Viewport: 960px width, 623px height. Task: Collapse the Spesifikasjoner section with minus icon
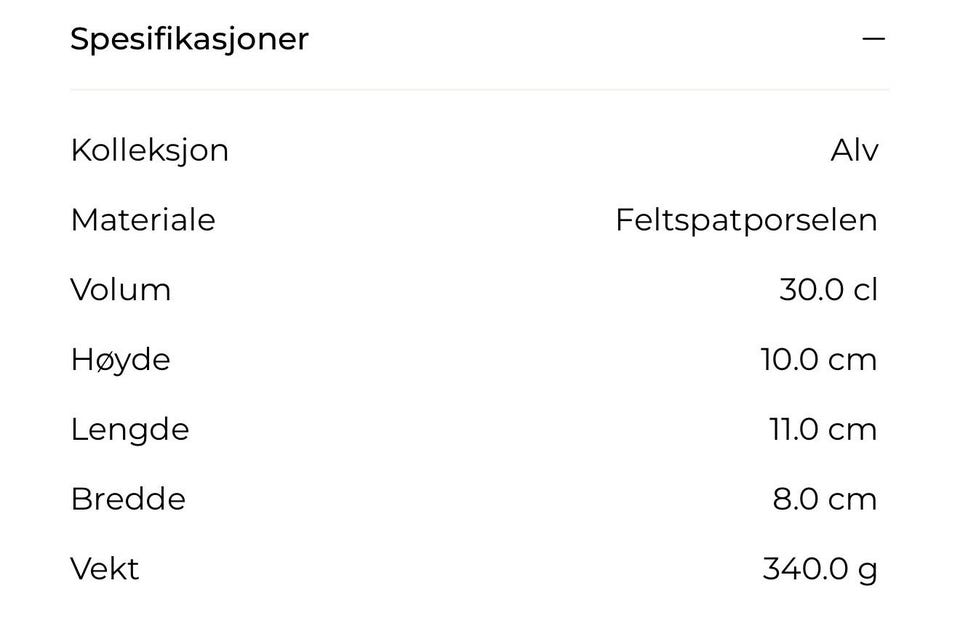point(874,39)
